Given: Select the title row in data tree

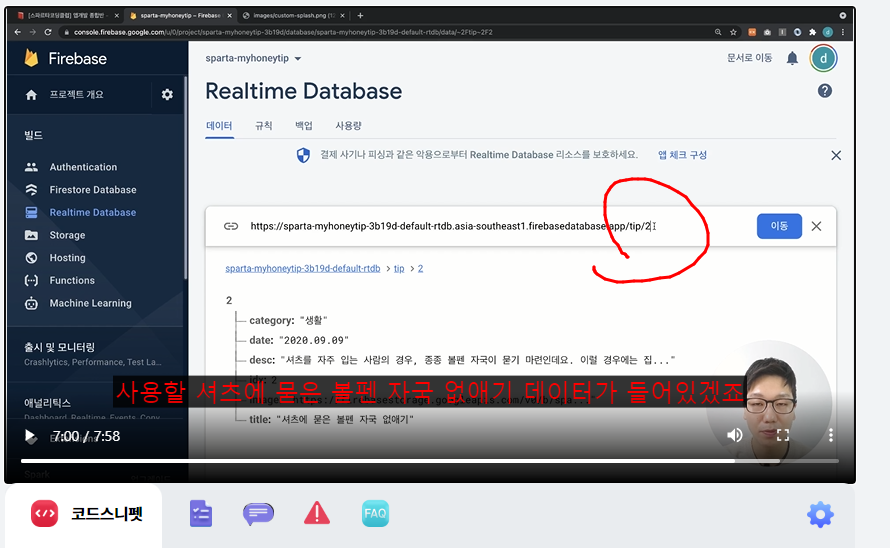Looking at the screenshot, I should tap(331, 420).
